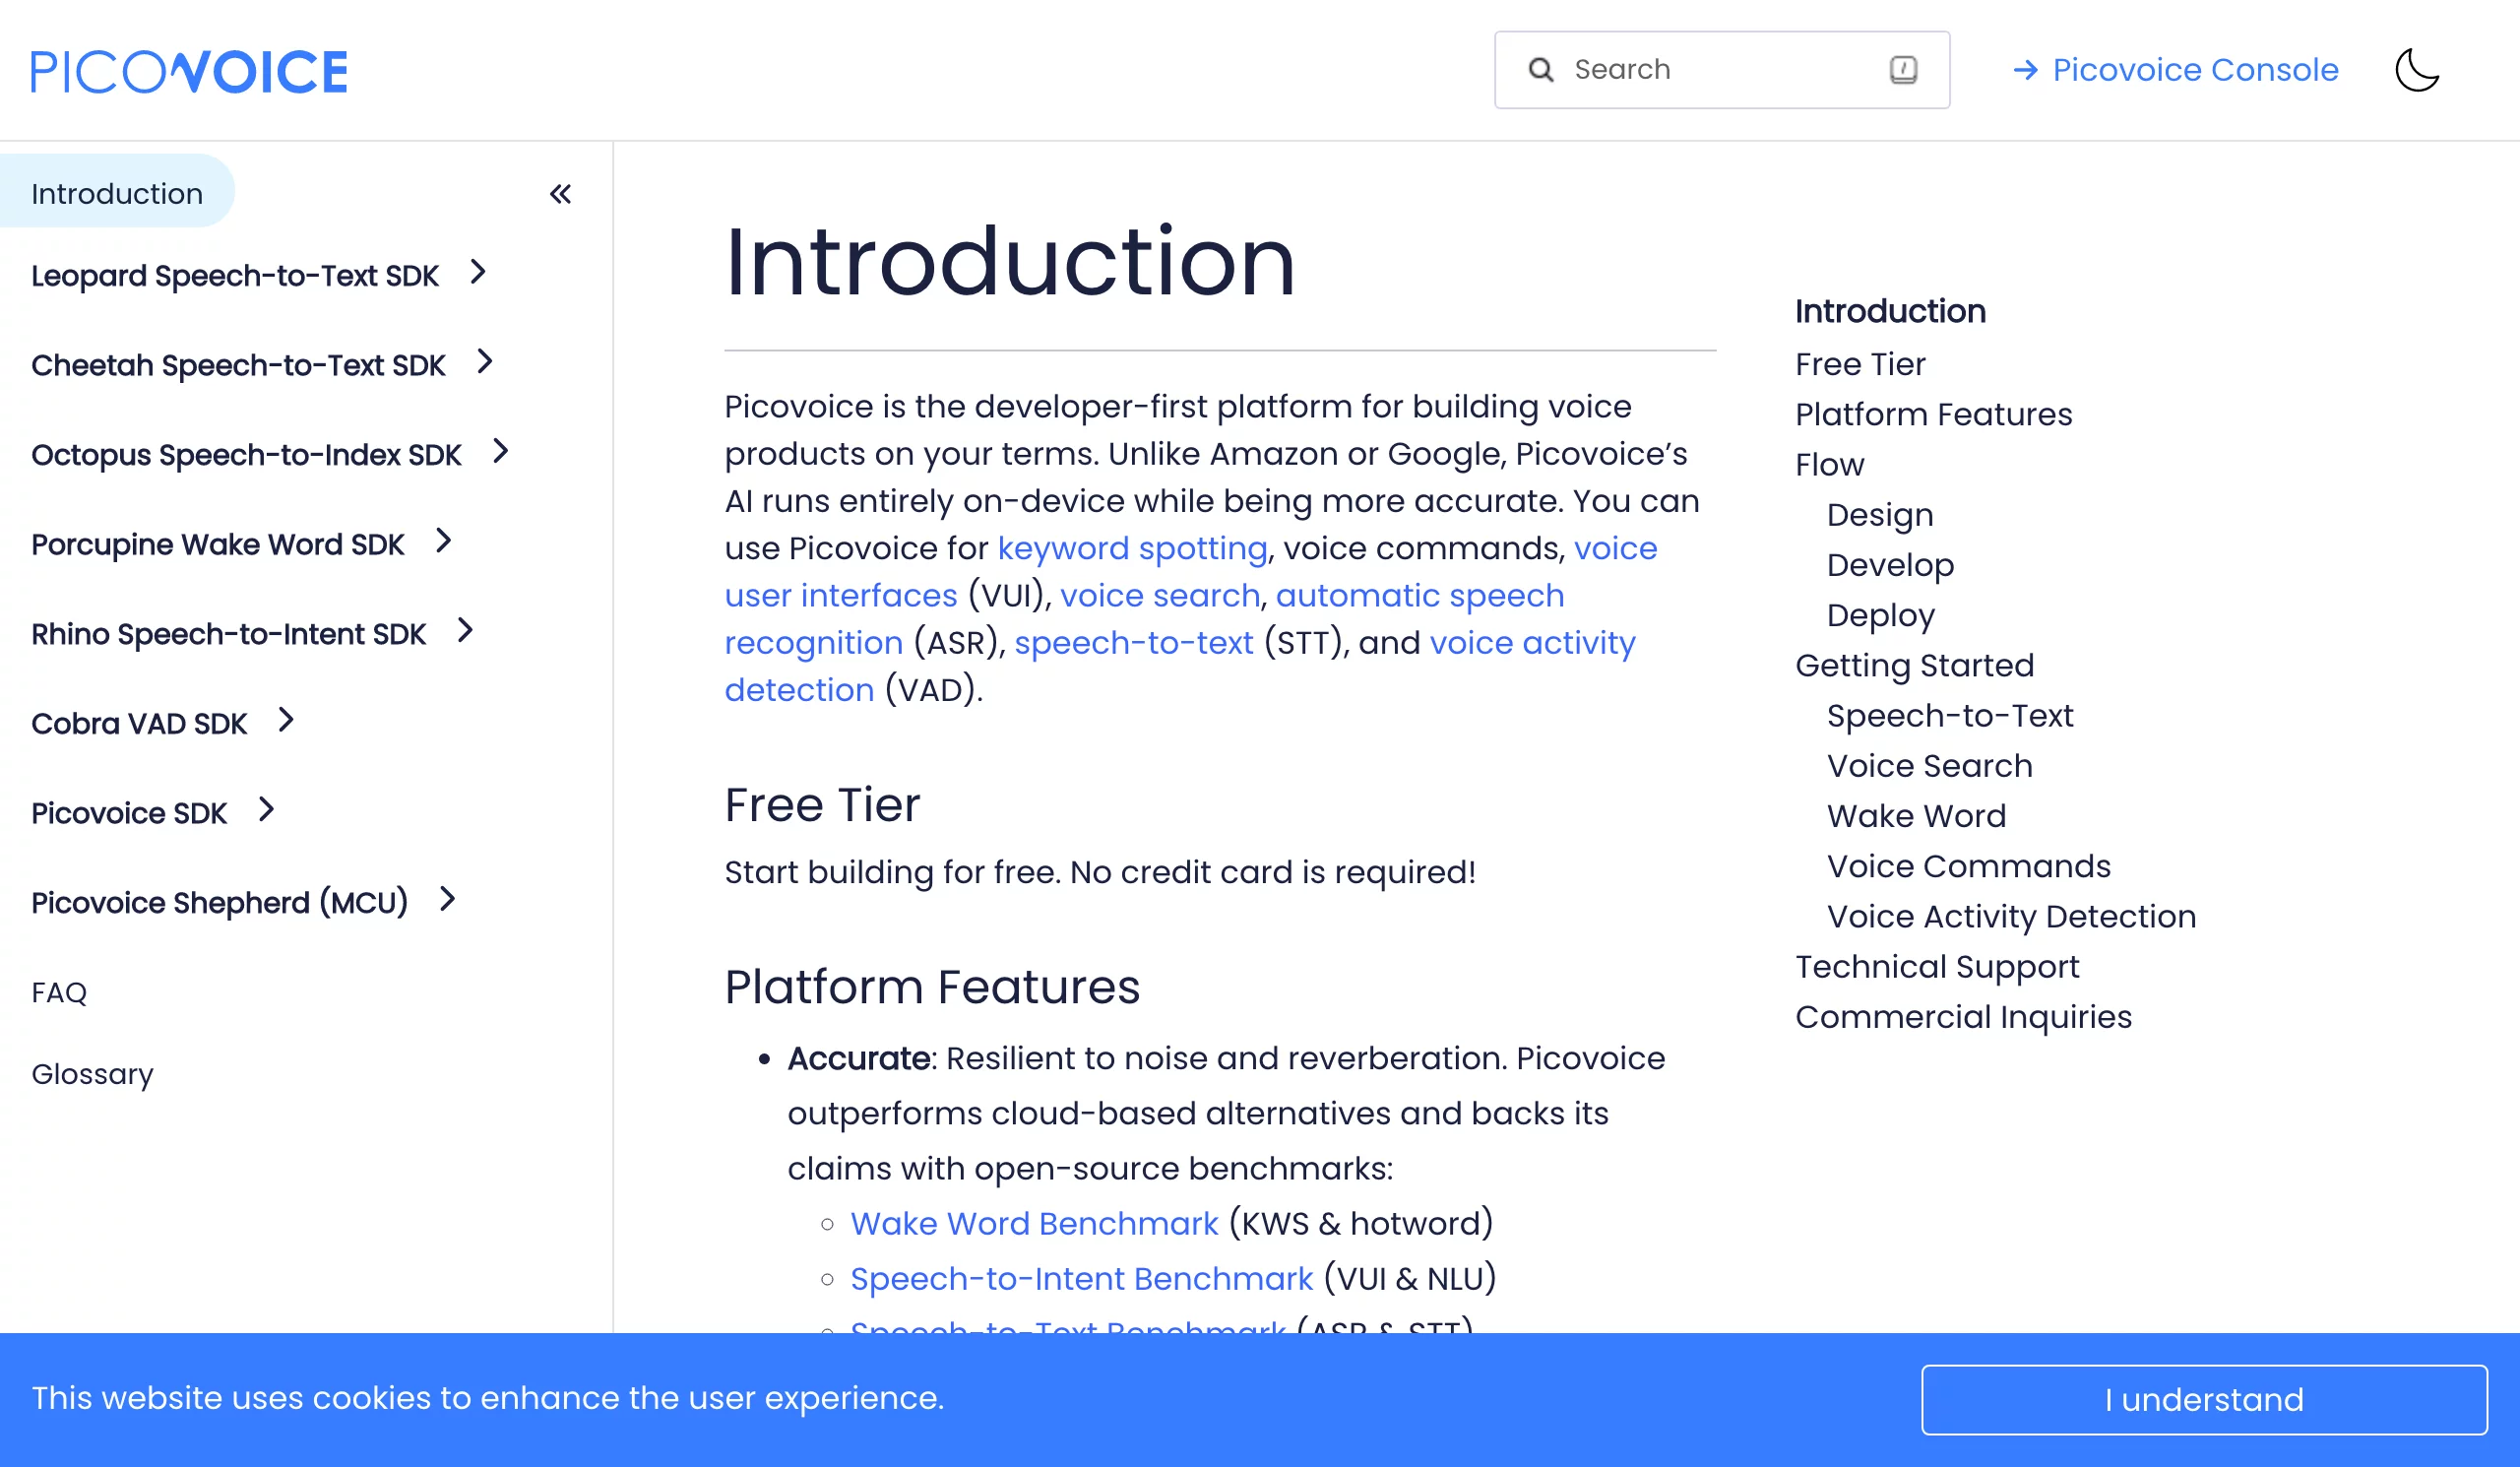Image resolution: width=2520 pixels, height=1467 pixels.
Task: Click the dark mode moon icon
Action: coord(2416,70)
